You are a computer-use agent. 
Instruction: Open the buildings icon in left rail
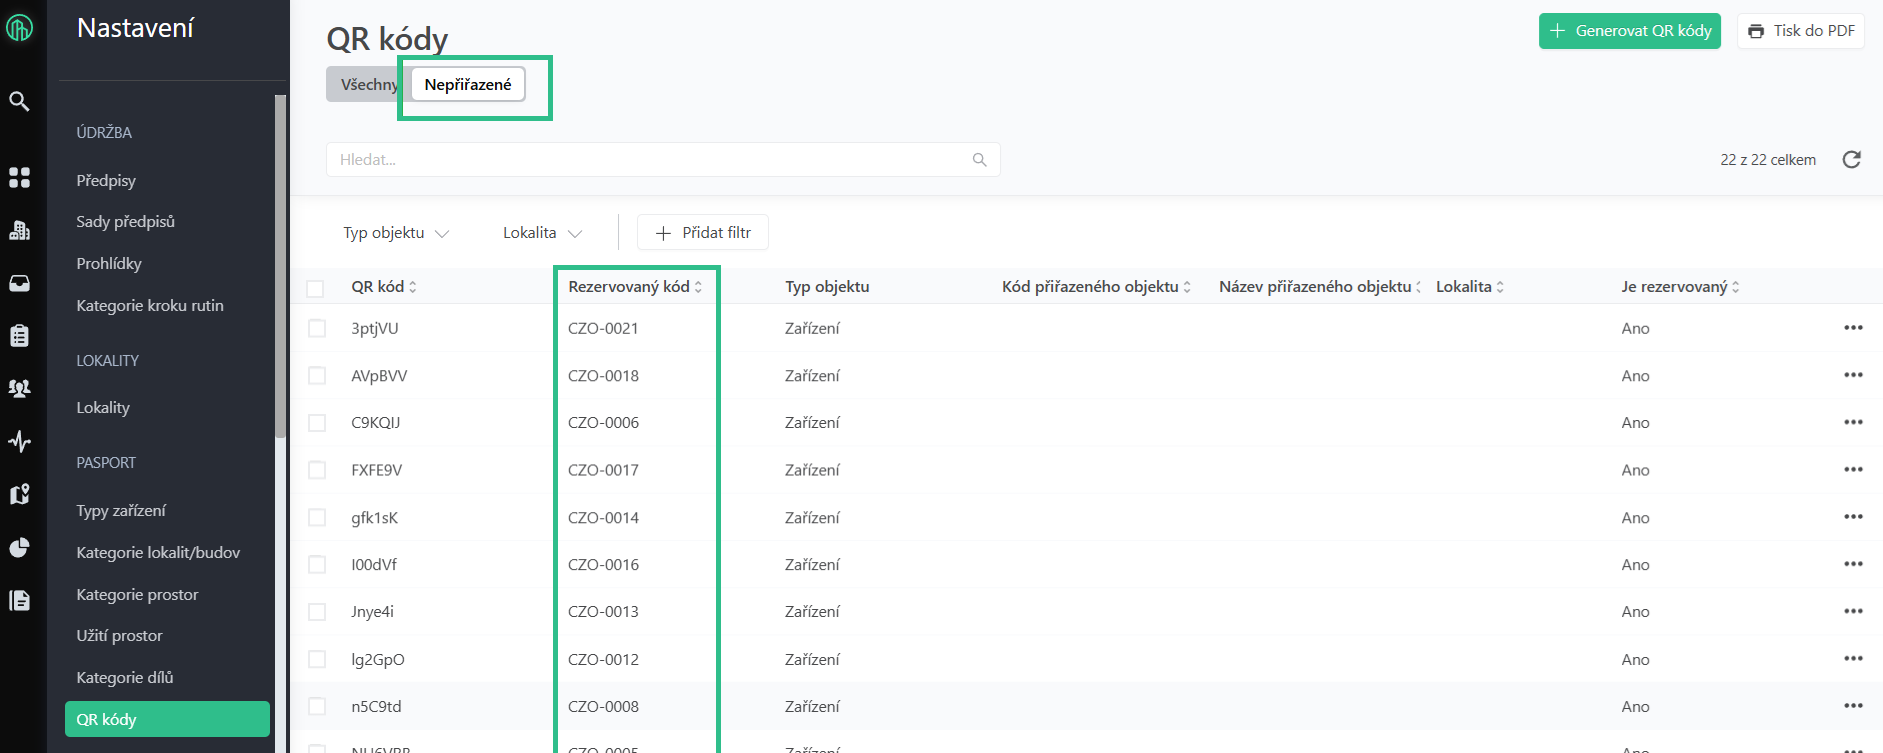point(19,231)
